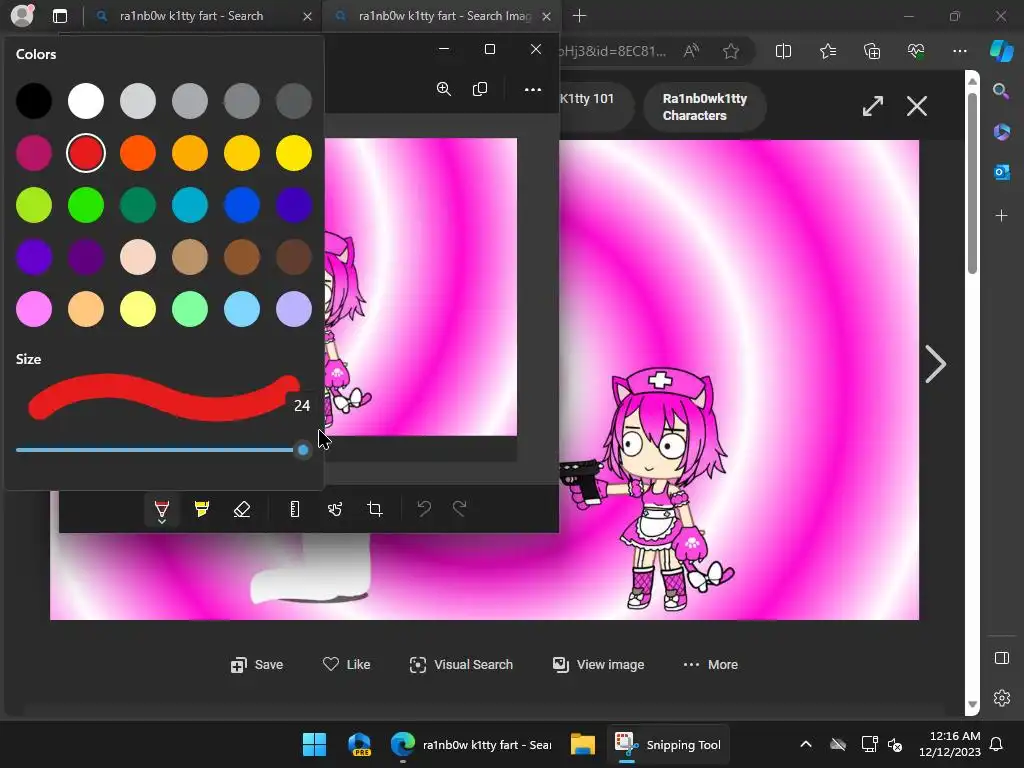Open the notifications bell in taskbar
The height and width of the screenshot is (768, 1024).
click(996, 744)
